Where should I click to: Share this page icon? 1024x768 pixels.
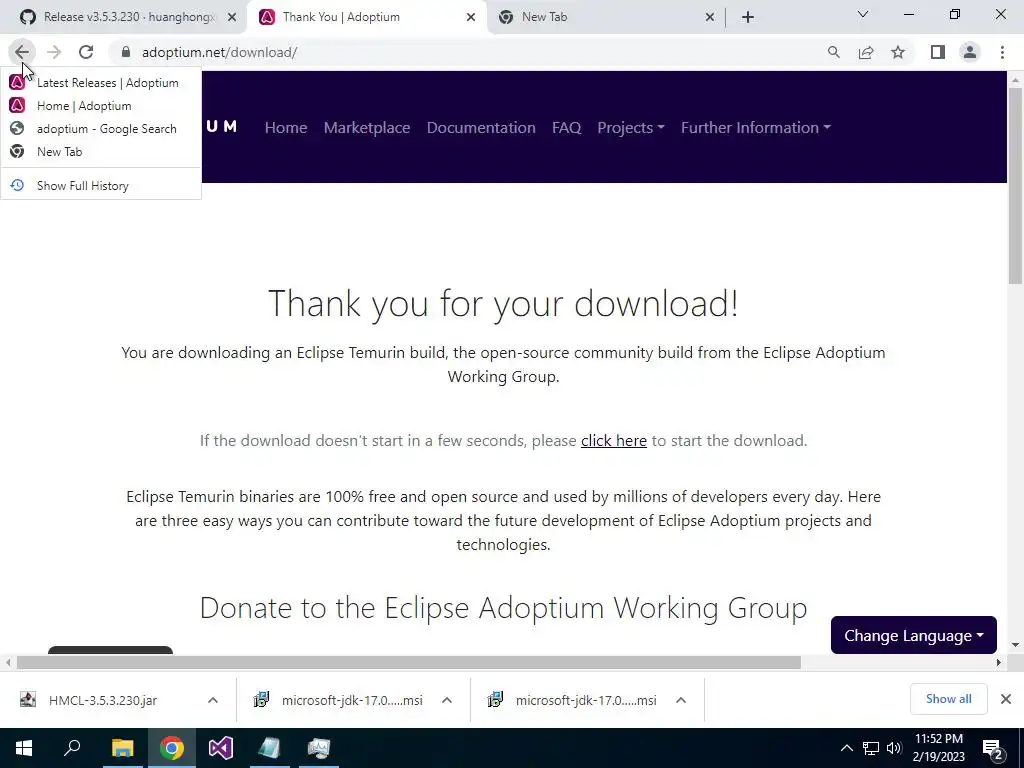(x=866, y=52)
